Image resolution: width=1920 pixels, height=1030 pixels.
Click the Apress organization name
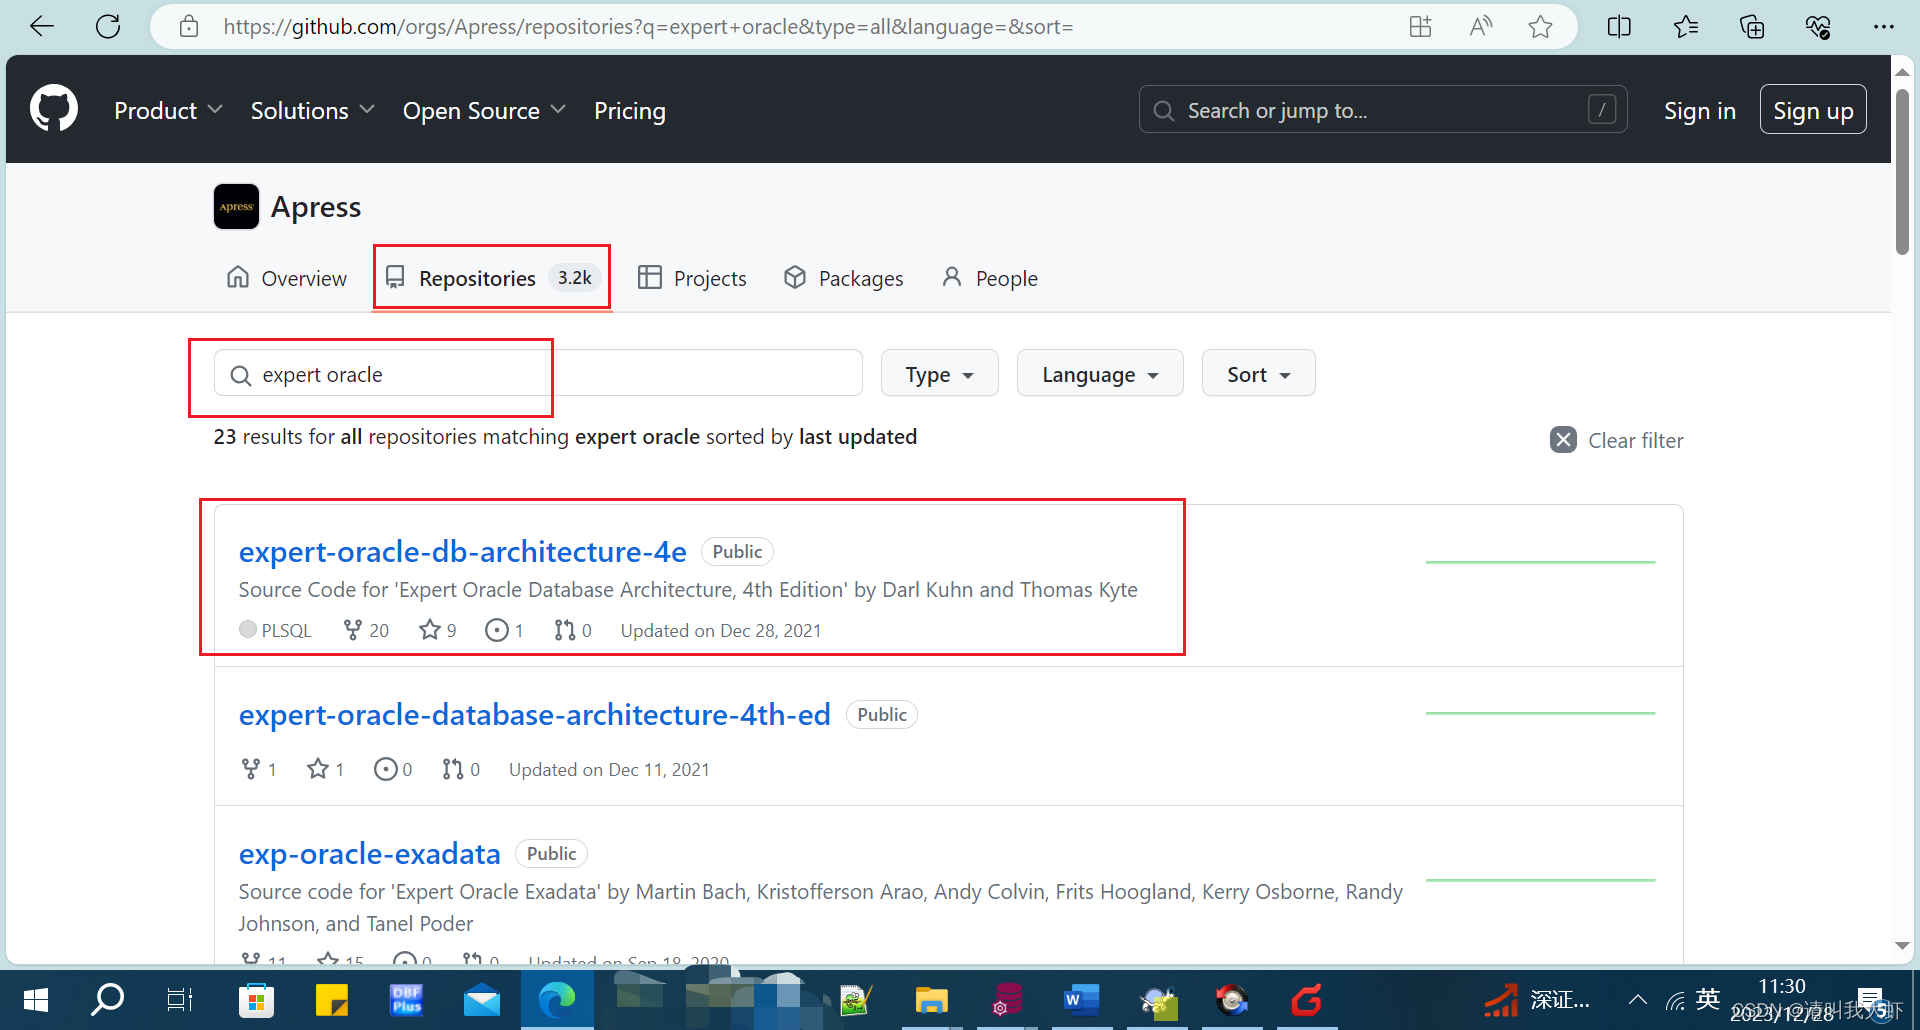click(316, 207)
